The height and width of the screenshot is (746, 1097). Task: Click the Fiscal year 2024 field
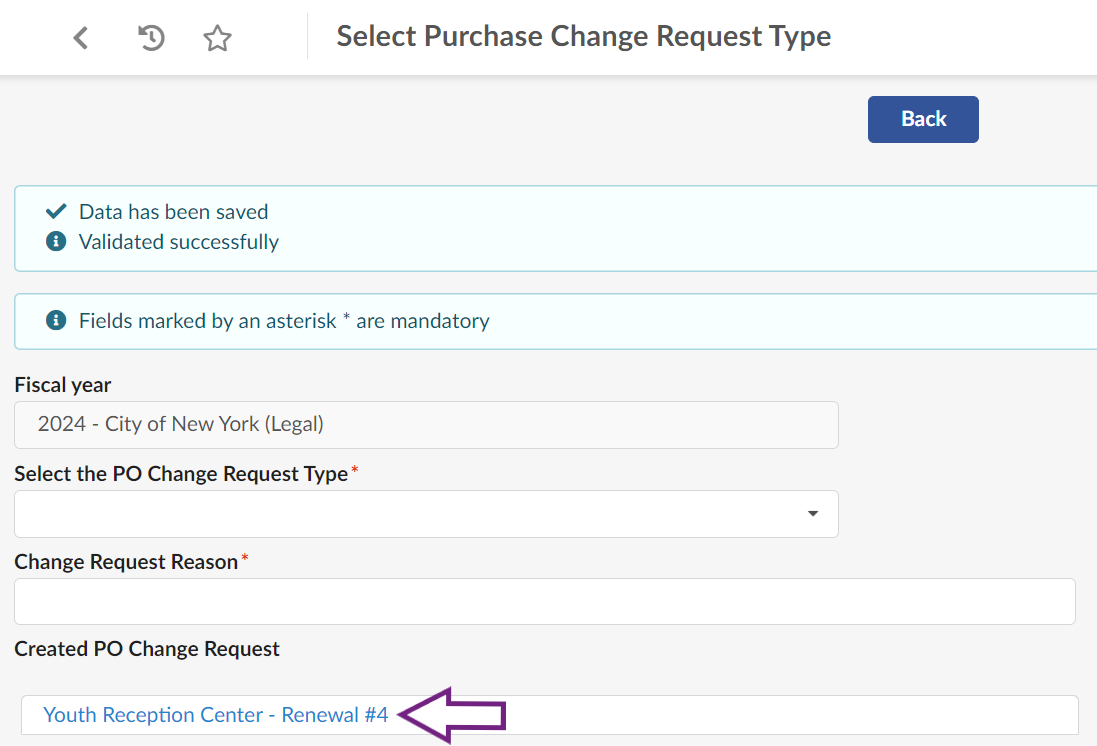coord(425,425)
